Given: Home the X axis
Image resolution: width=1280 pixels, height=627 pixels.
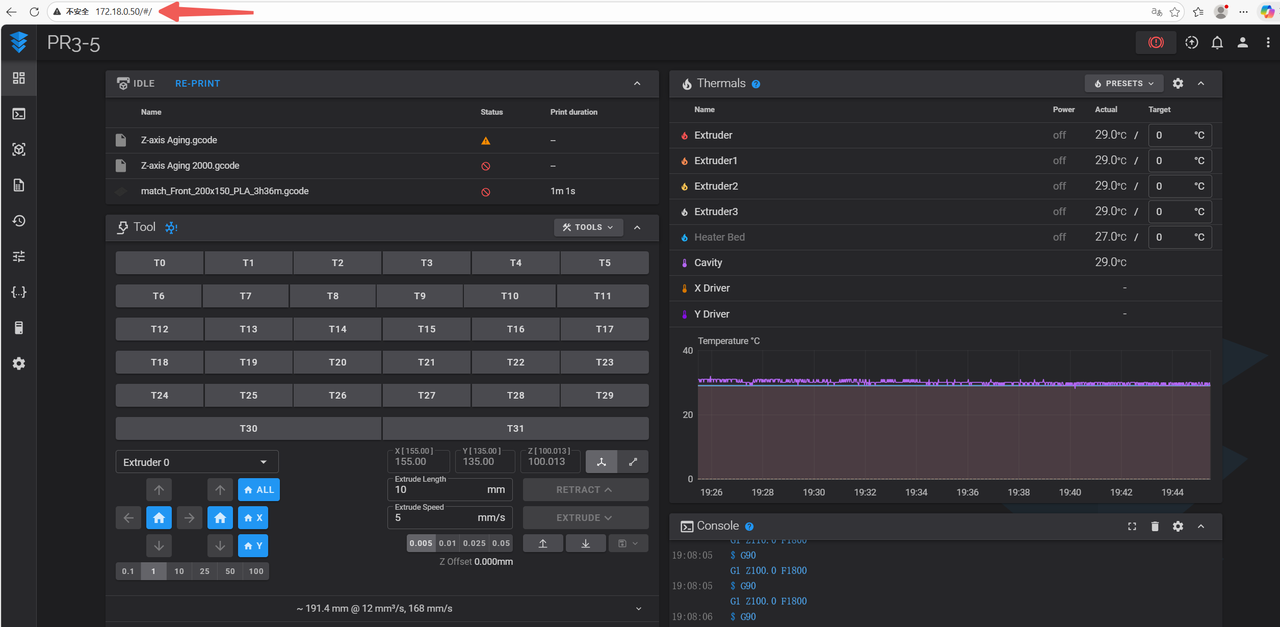Looking at the screenshot, I should click(x=253, y=518).
